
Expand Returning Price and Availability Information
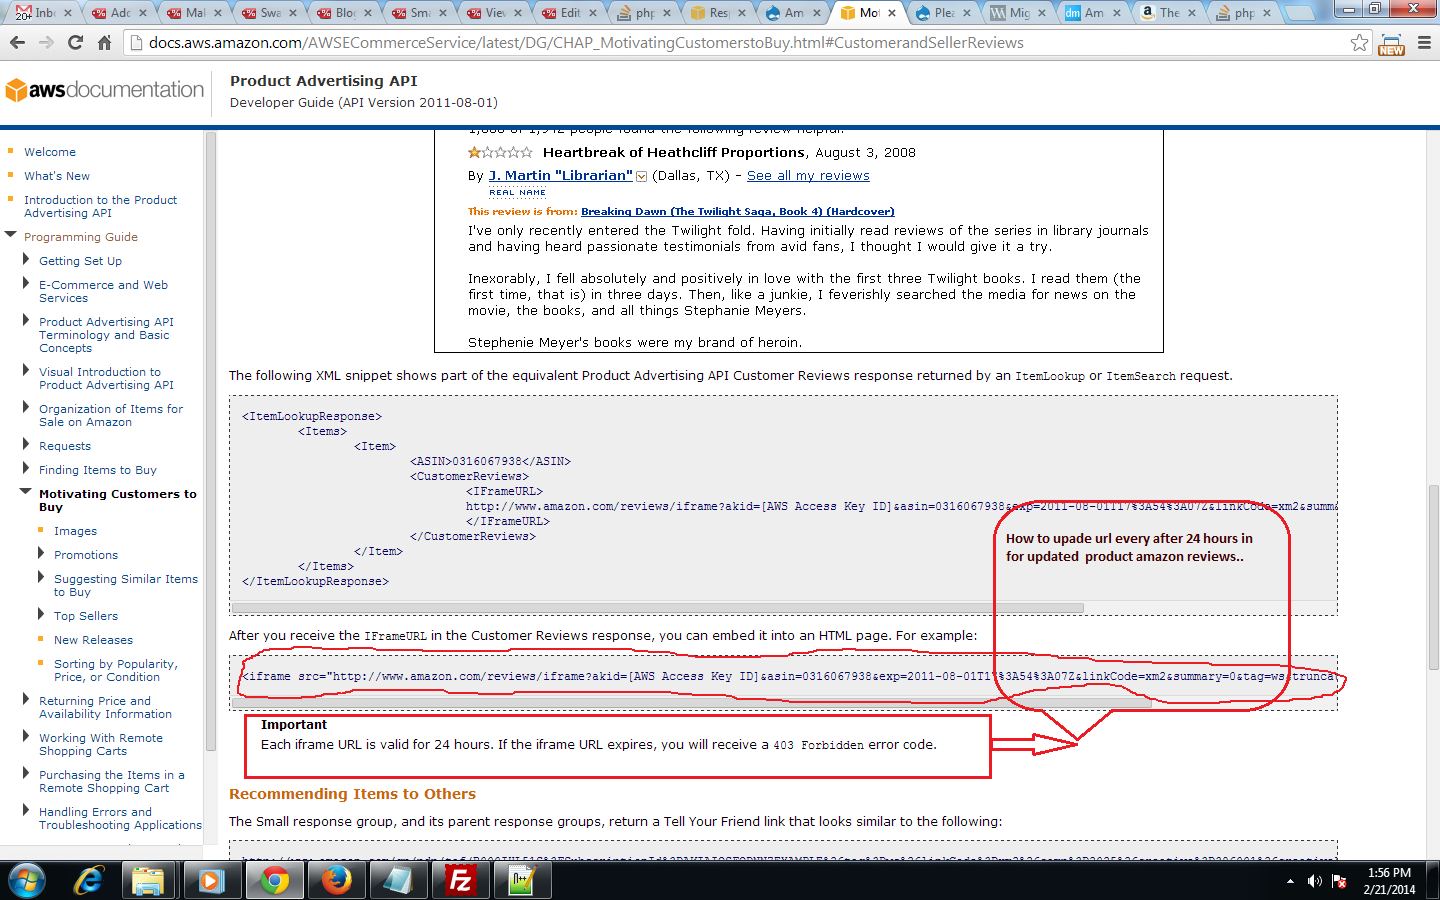tap(26, 700)
